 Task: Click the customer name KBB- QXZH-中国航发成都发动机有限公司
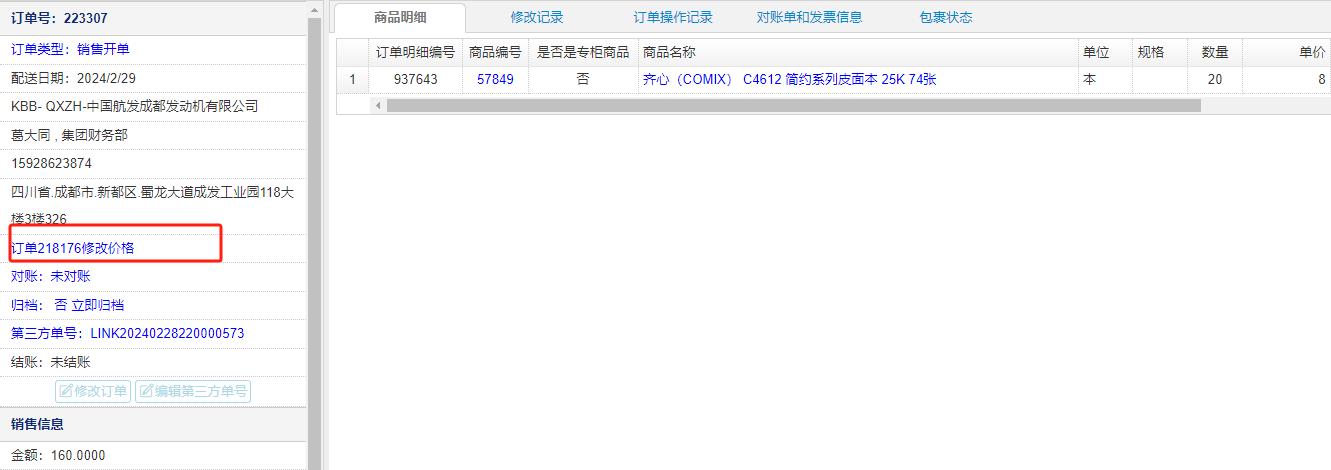tap(135, 105)
